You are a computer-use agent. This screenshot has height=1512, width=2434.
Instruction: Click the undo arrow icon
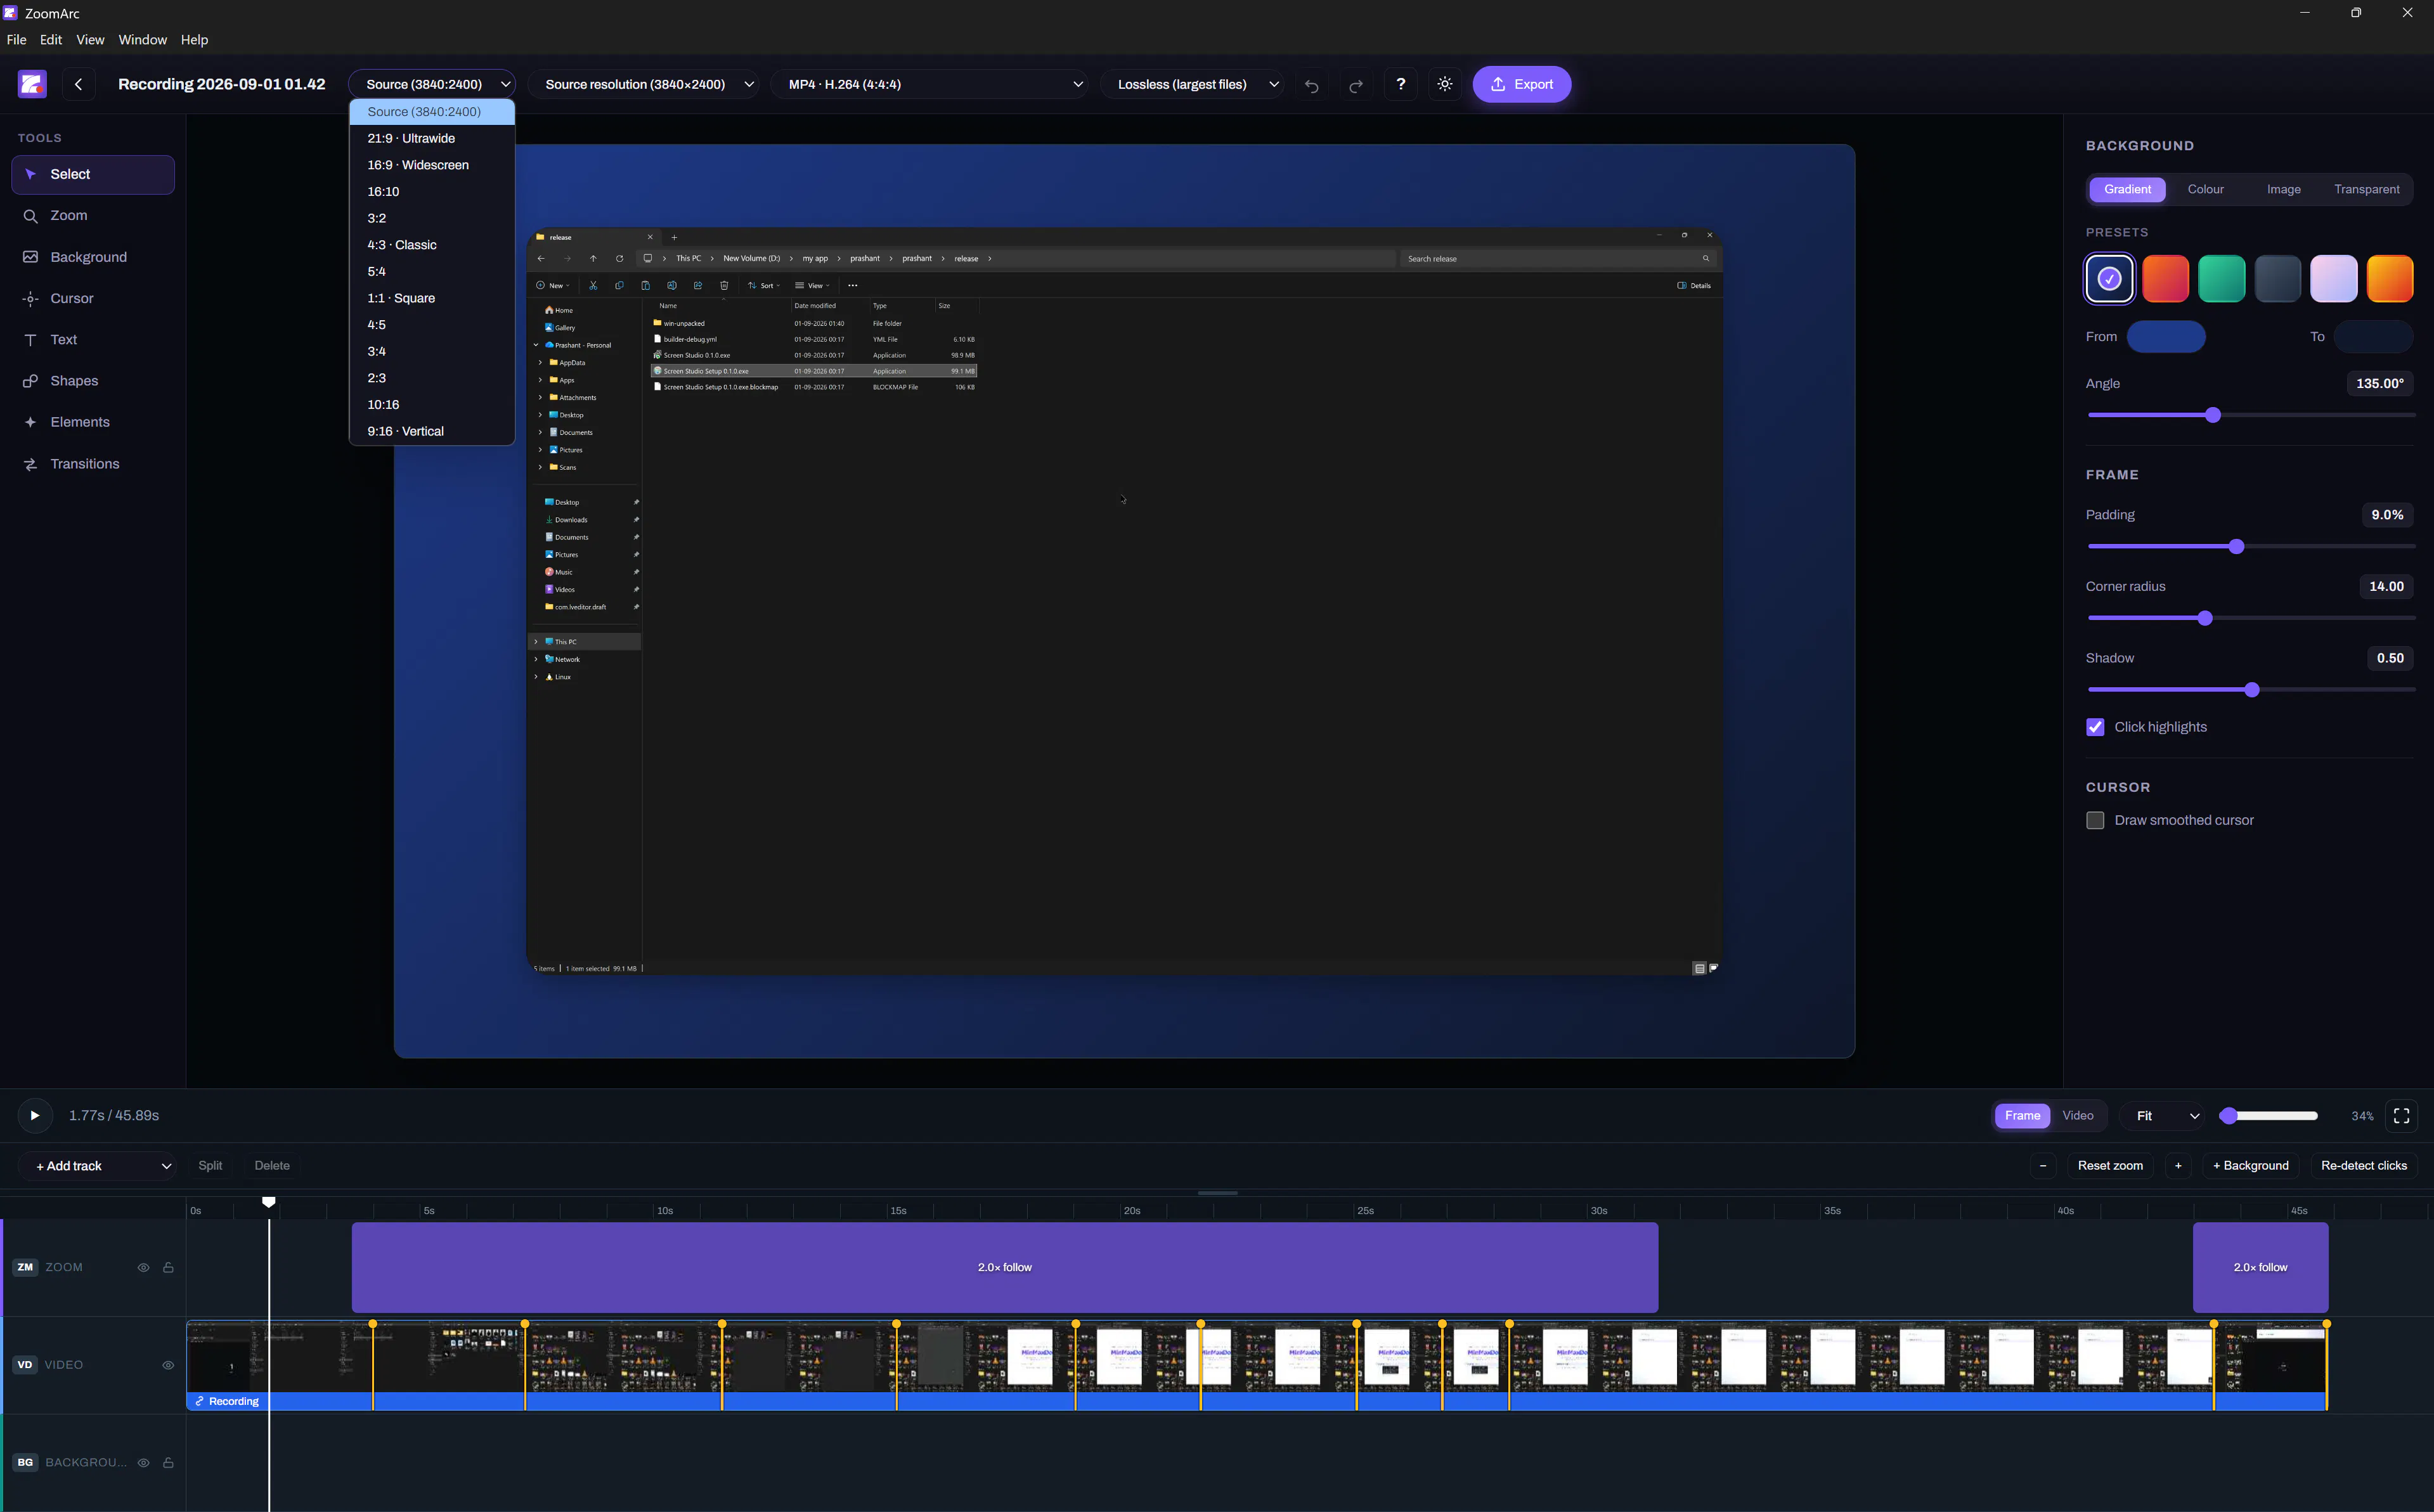pyautogui.click(x=1311, y=85)
